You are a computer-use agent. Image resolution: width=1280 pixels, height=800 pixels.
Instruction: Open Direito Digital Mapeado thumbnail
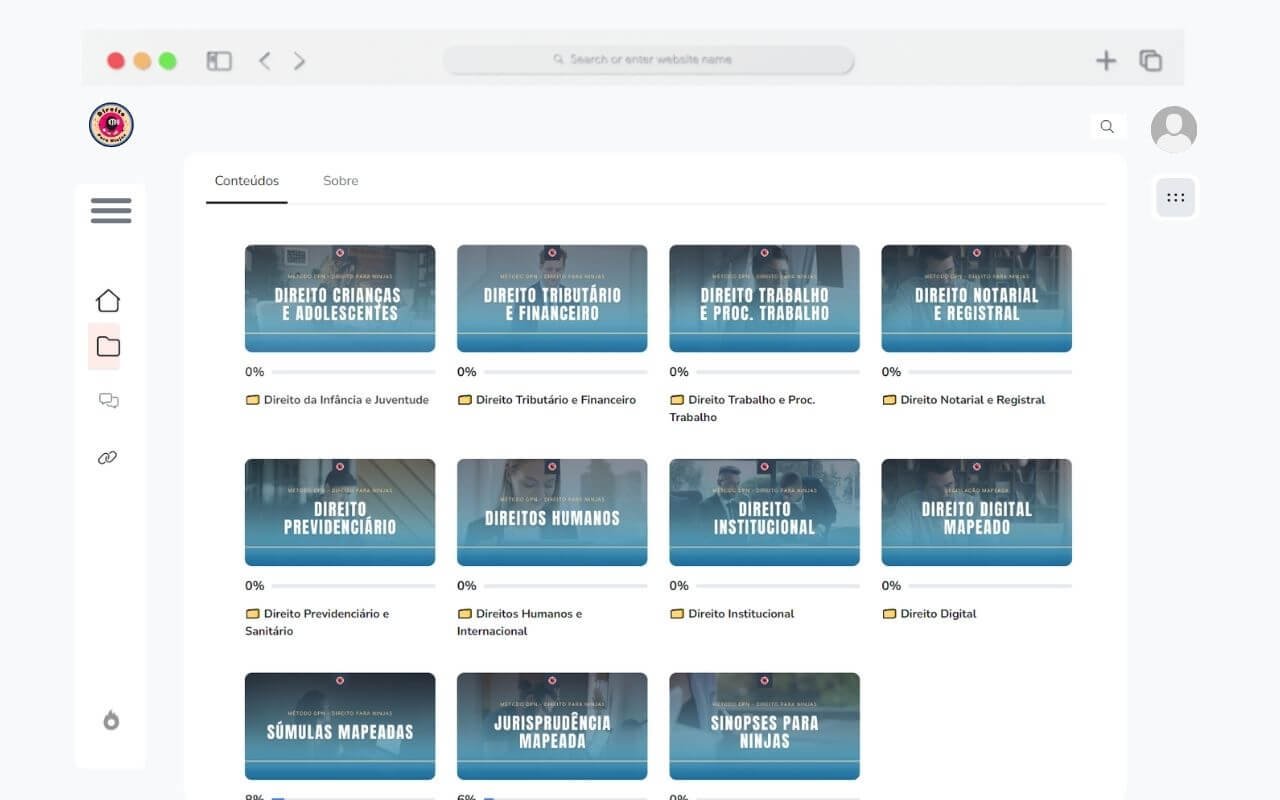[x=976, y=512]
